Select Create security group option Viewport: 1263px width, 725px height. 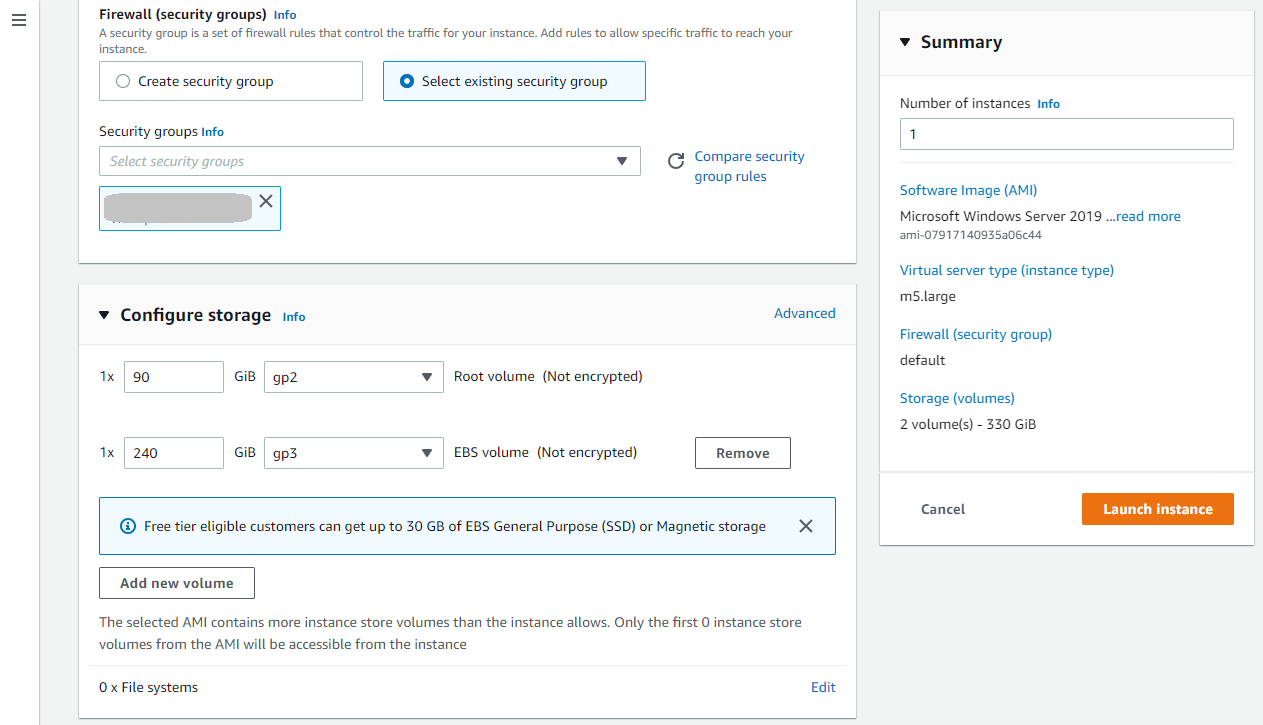pos(123,81)
